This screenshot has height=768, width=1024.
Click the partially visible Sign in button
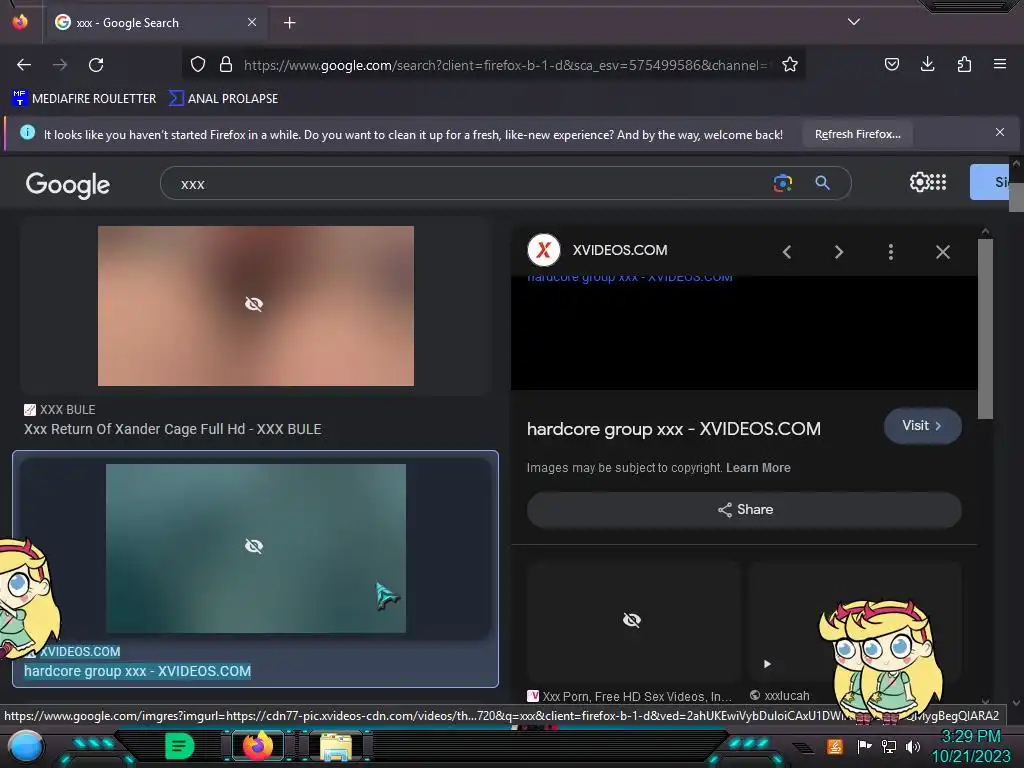coord(990,182)
